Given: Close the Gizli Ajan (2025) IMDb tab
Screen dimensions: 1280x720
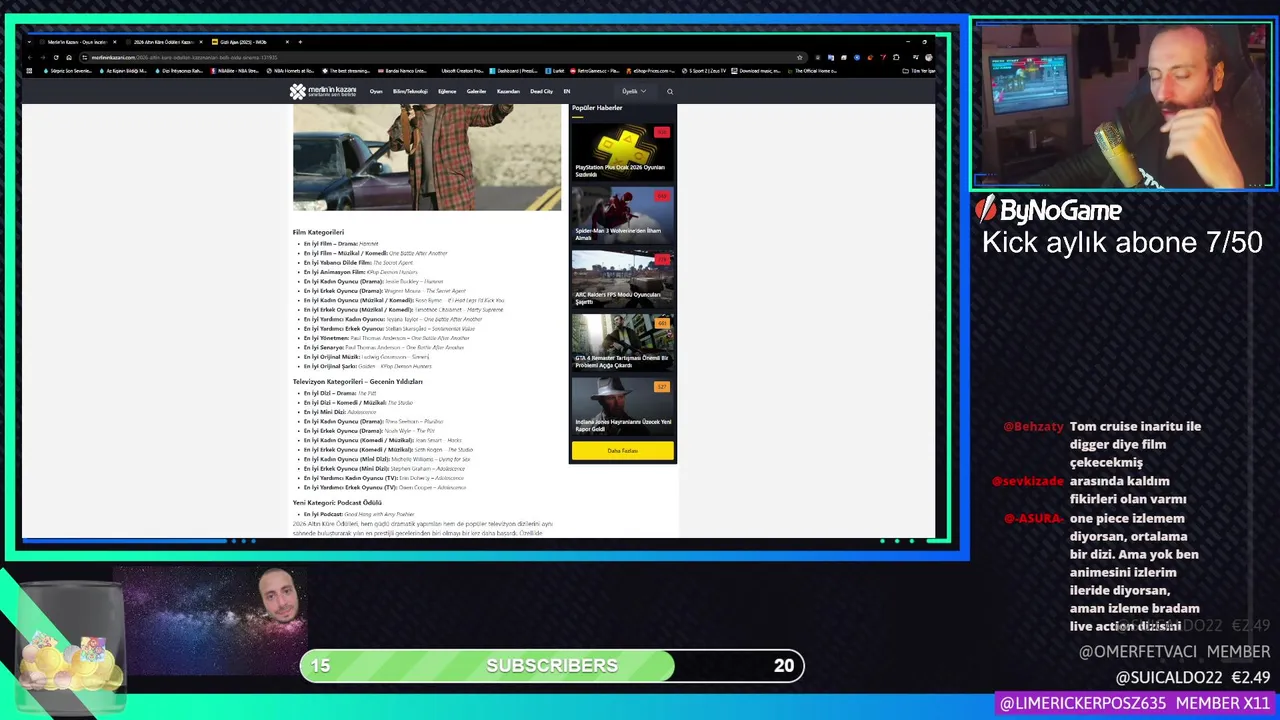Looking at the screenshot, I should 287,42.
